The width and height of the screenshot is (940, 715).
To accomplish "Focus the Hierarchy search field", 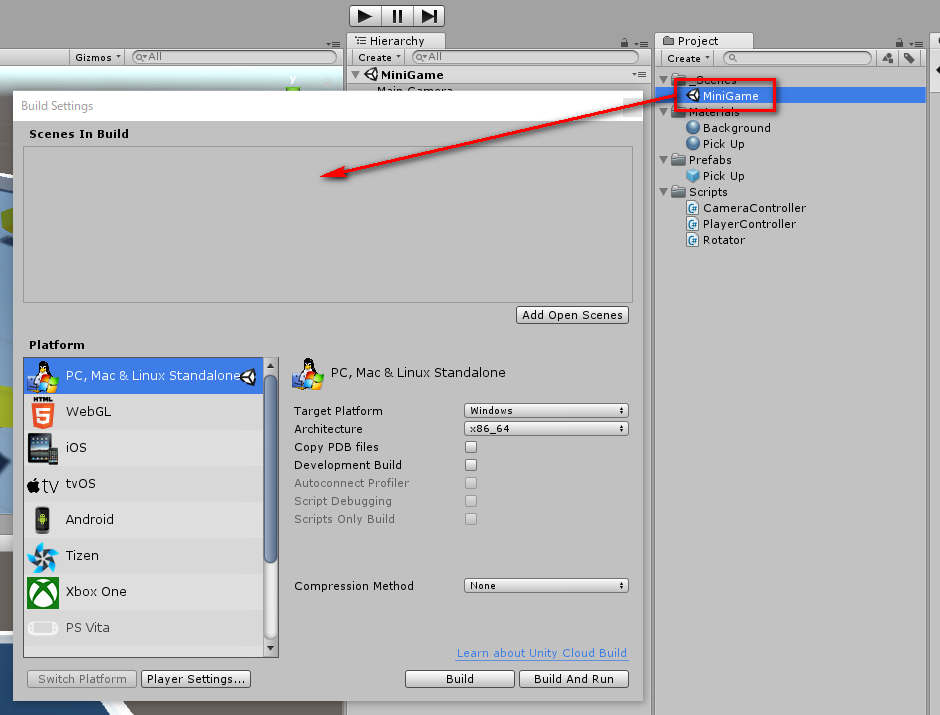I will point(526,57).
